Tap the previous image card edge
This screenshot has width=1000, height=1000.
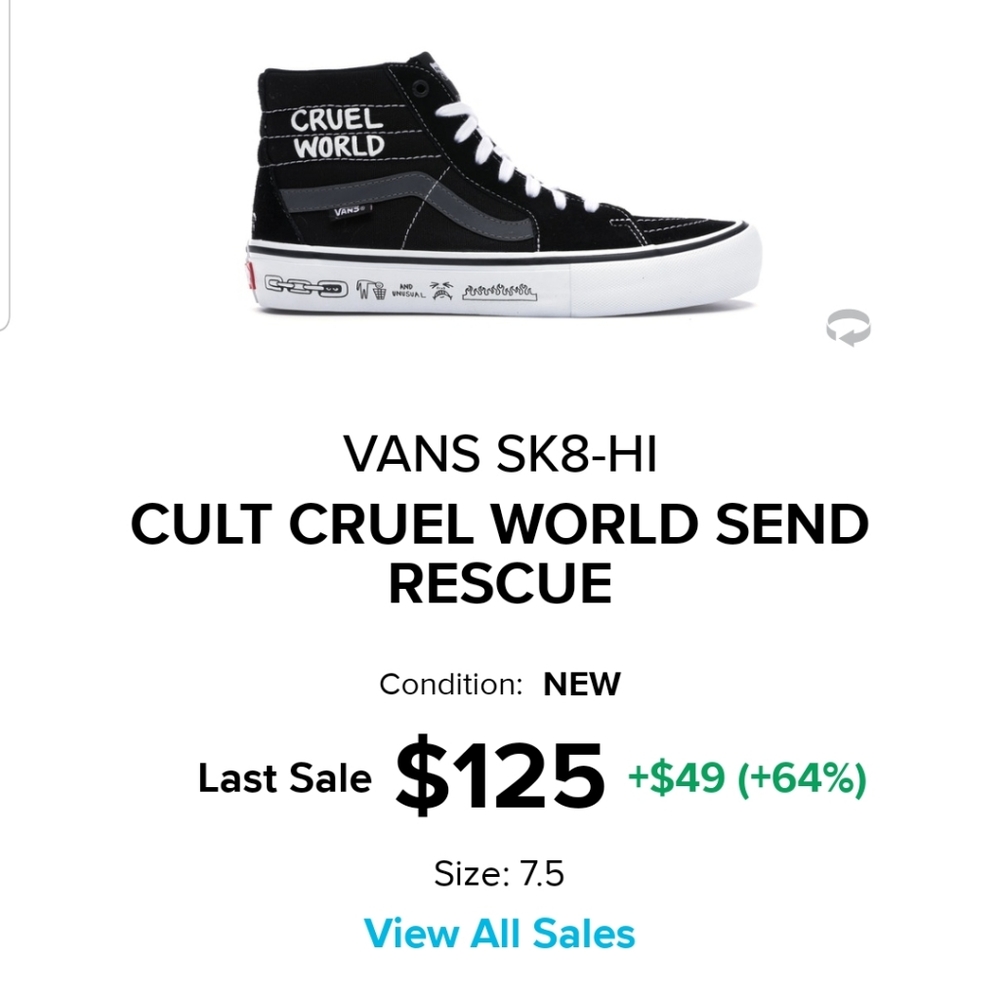(x=5, y=160)
